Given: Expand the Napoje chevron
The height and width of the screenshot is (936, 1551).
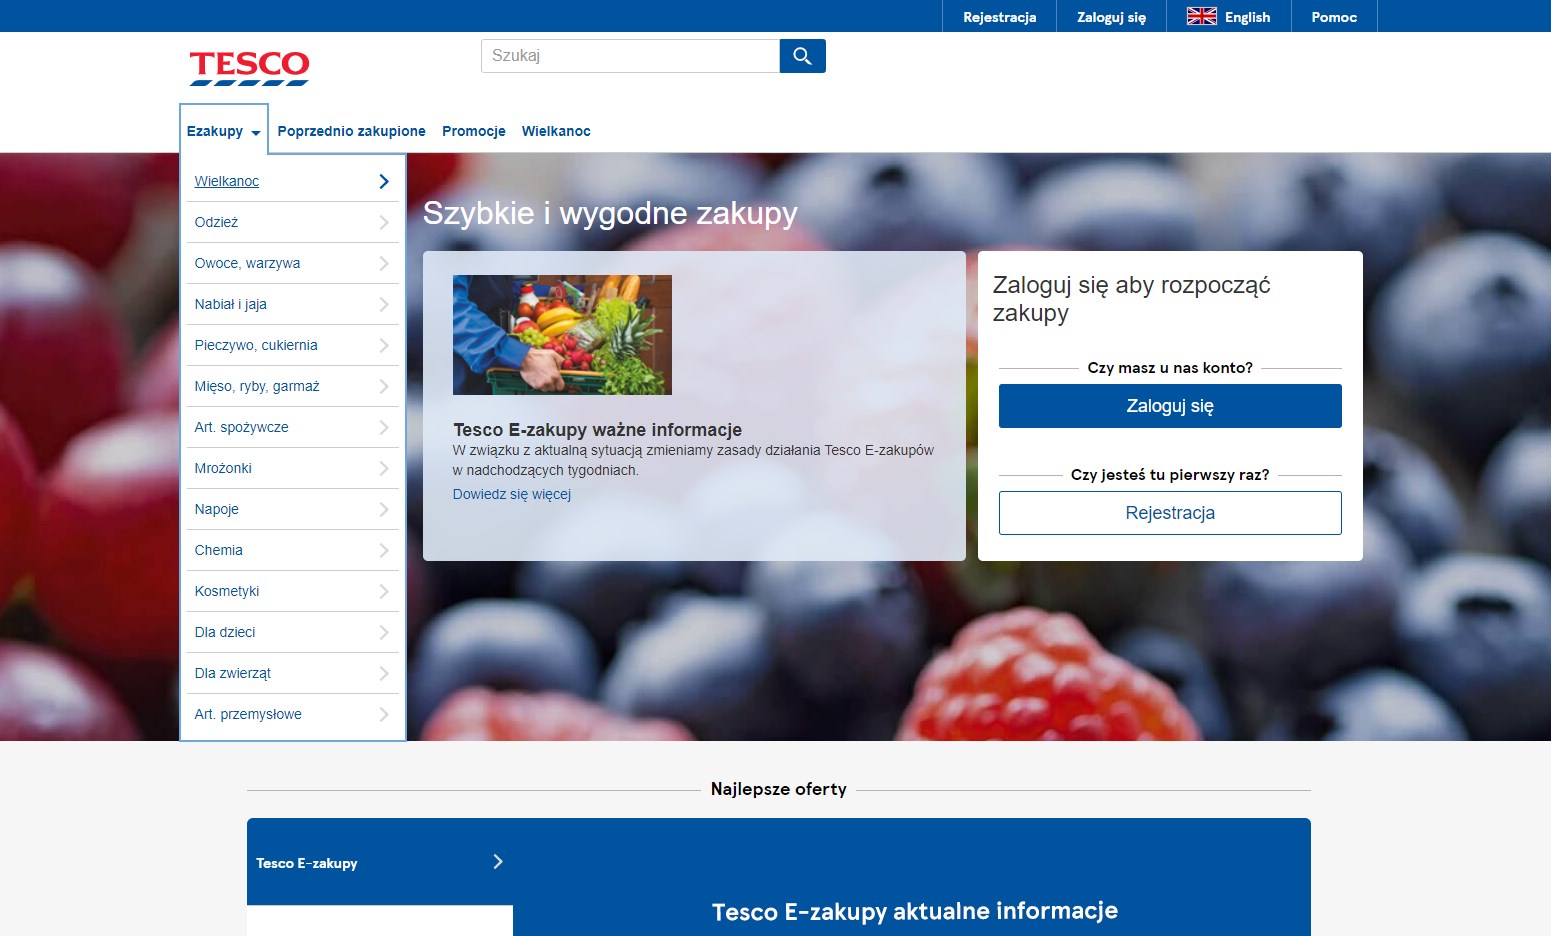Looking at the screenshot, I should click(384, 509).
